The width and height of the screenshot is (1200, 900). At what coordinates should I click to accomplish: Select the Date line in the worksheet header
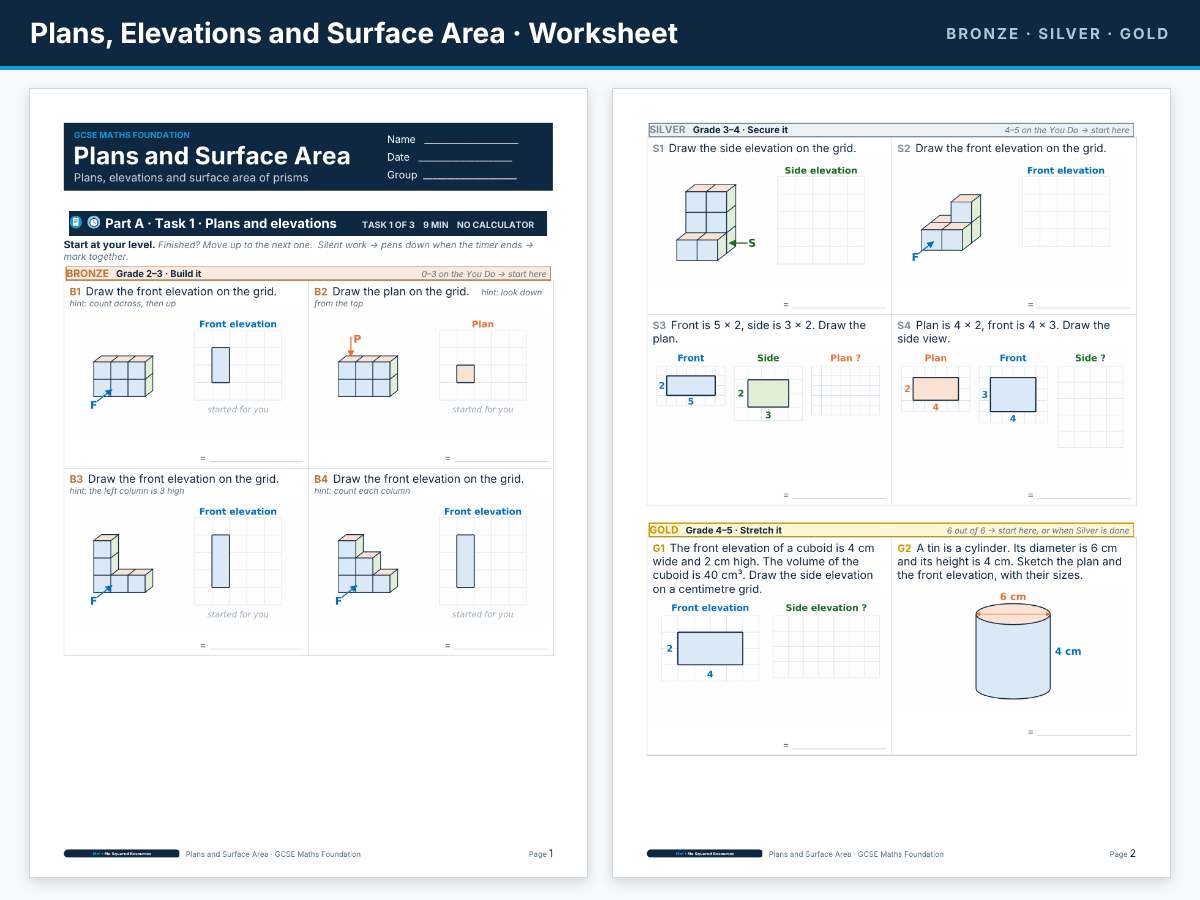pyautogui.click(x=465, y=158)
